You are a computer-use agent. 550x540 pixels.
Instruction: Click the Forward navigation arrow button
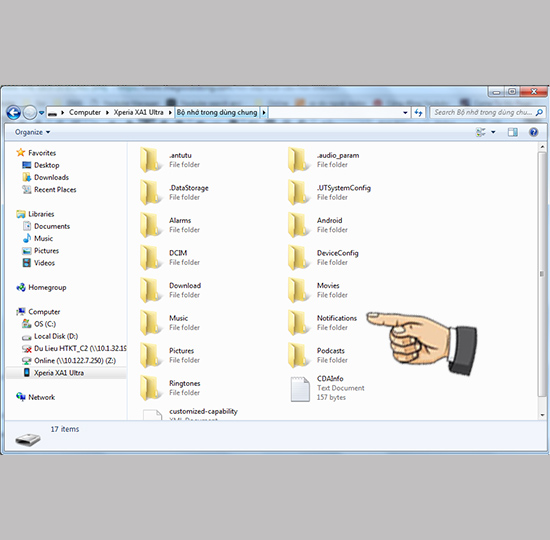30,113
